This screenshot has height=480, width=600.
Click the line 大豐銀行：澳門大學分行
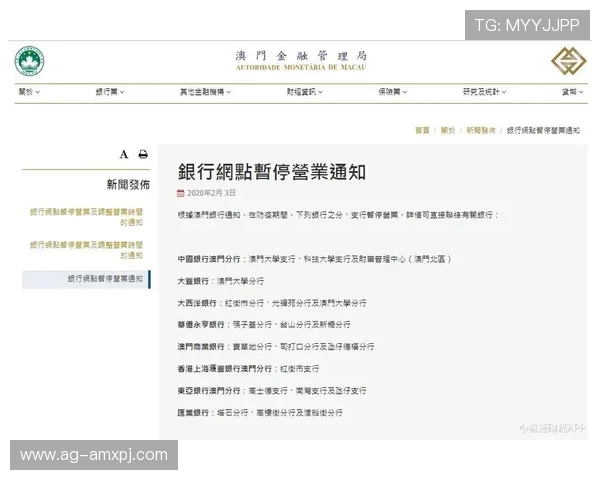click(x=220, y=281)
